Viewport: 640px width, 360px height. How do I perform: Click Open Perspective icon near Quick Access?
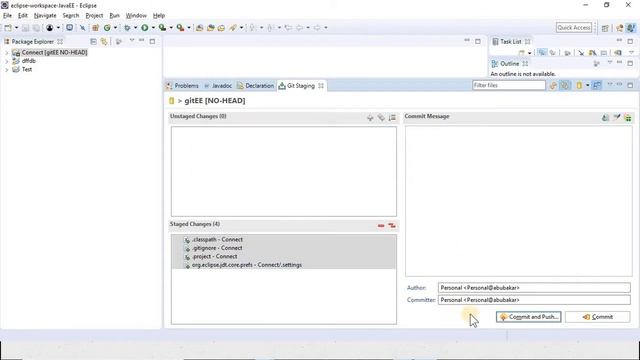[x=605, y=28]
